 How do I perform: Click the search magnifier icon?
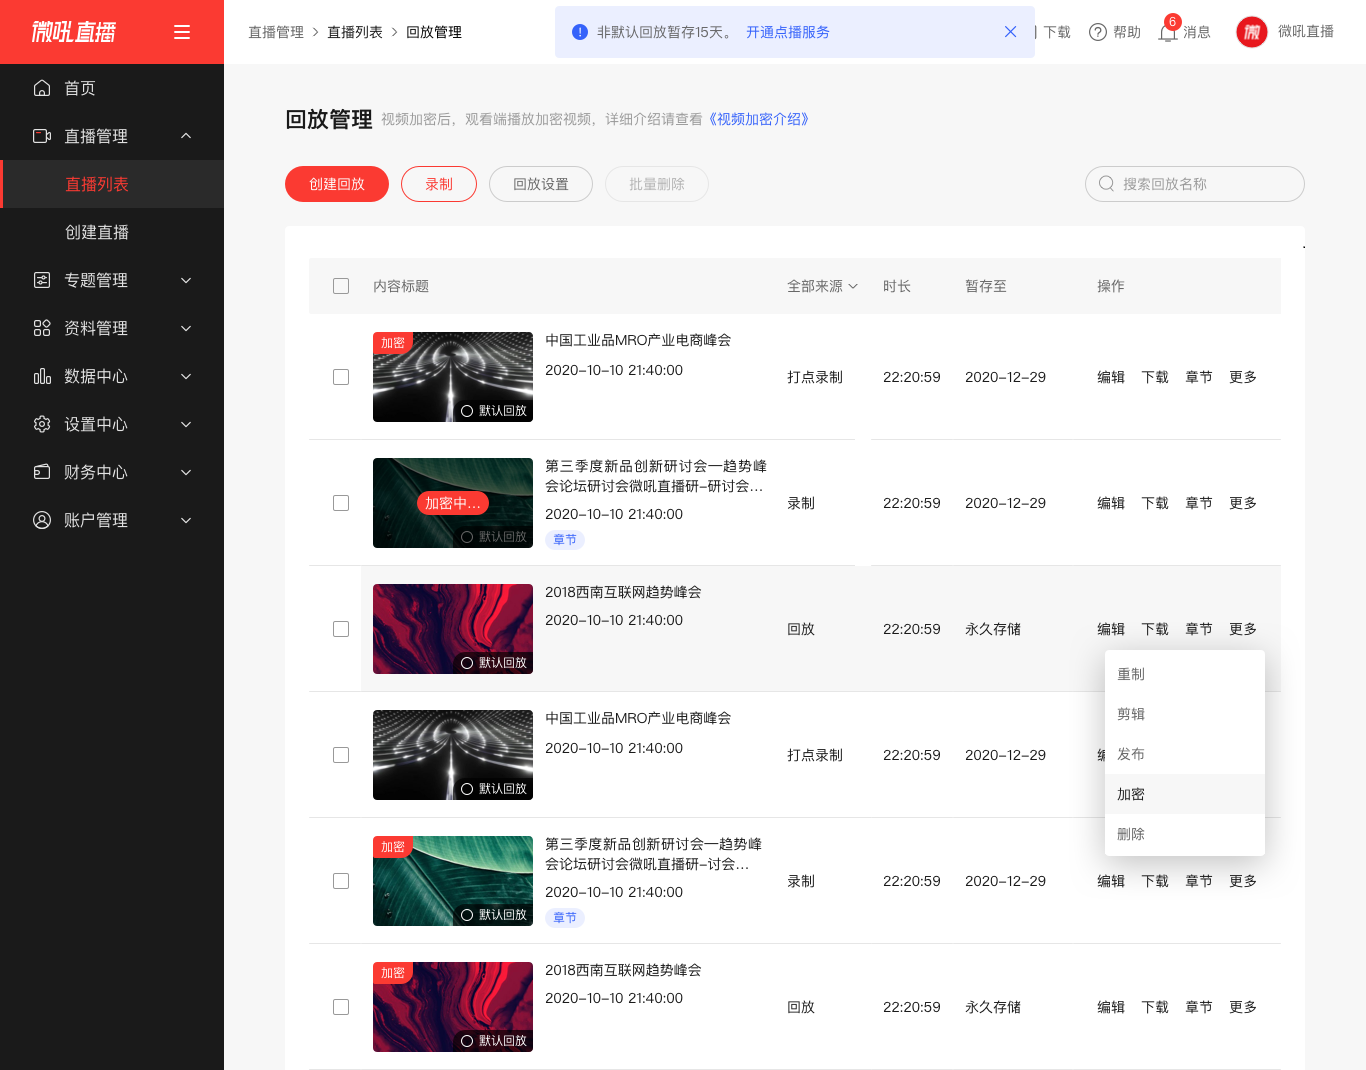(1107, 184)
